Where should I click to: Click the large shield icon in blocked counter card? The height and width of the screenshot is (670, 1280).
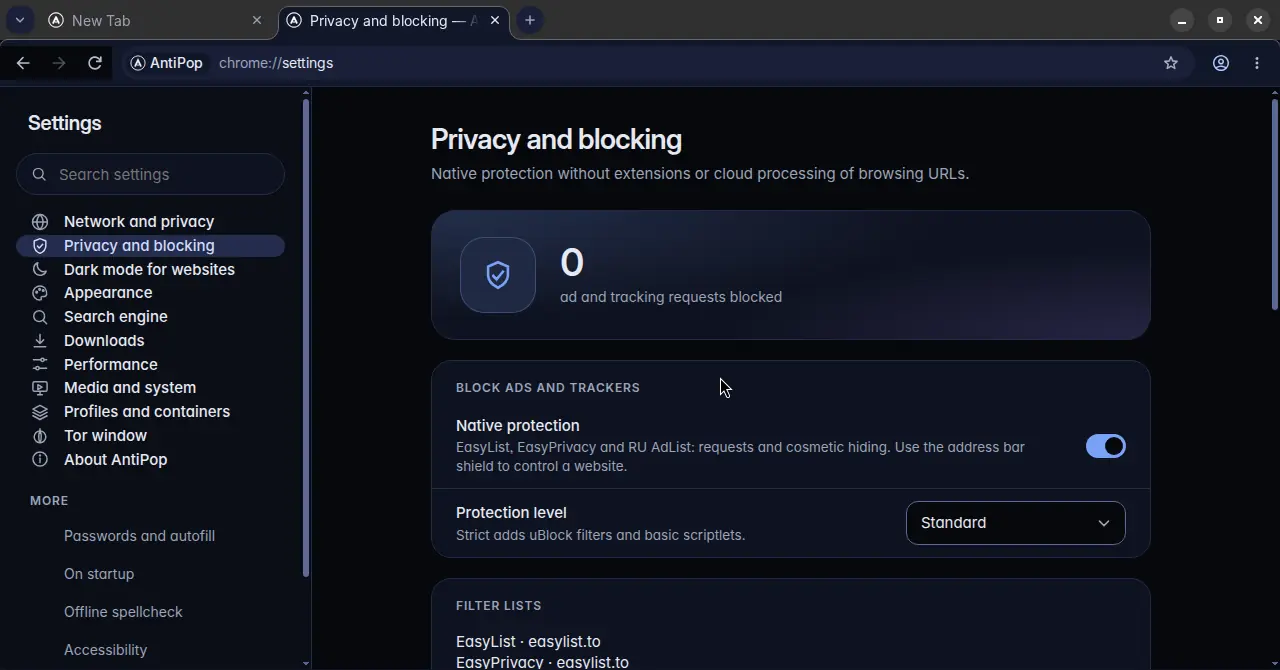[498, 275]
